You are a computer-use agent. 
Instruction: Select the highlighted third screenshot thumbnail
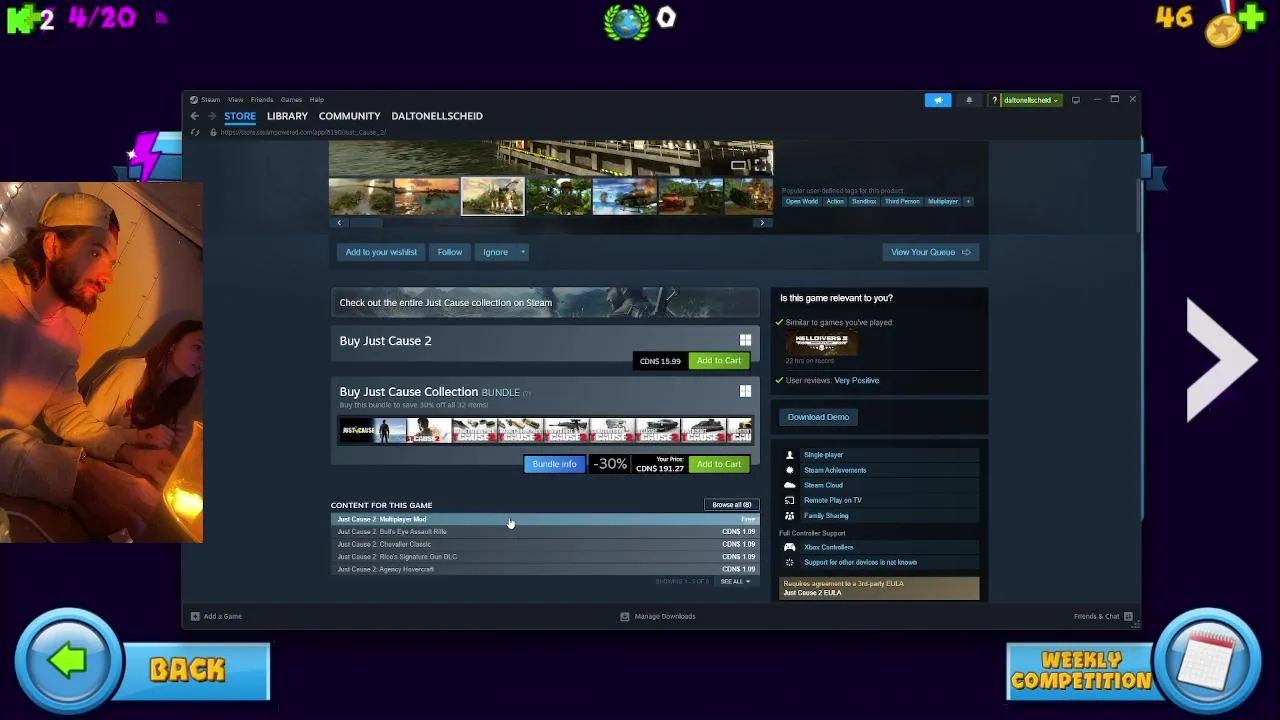click(x=492, y=196)
